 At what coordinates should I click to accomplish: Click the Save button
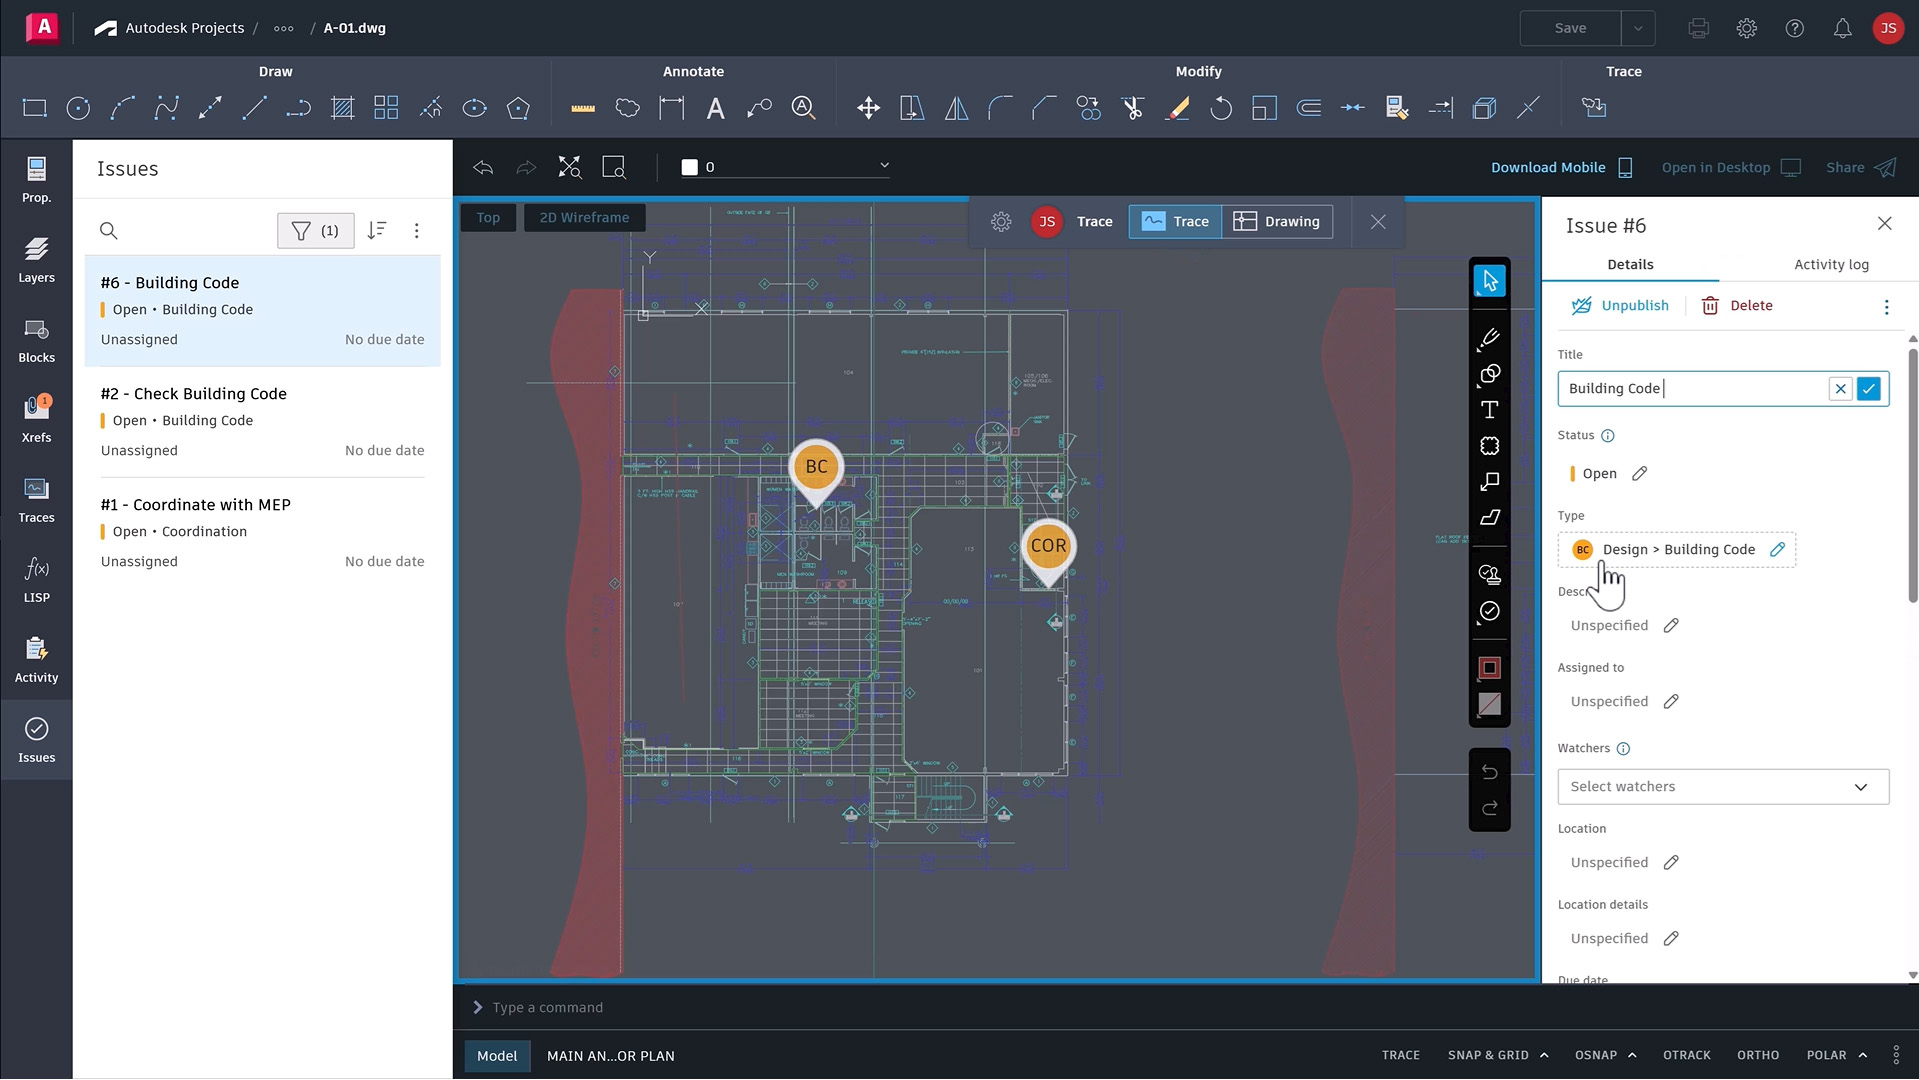[x=1570, y=28]
